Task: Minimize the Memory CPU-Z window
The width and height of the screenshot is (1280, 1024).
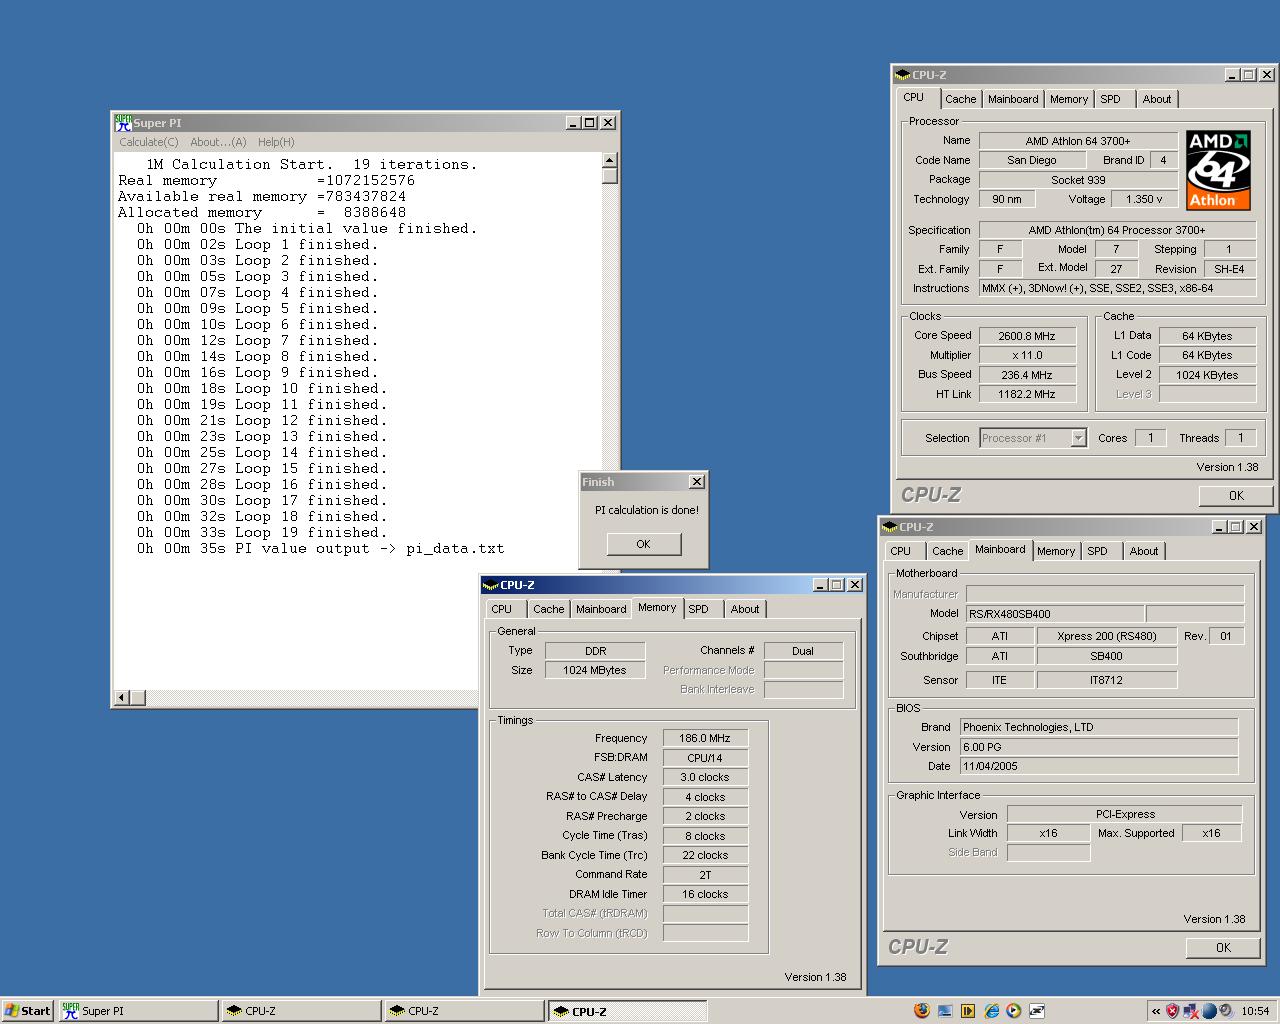Action: pos(820,585)
